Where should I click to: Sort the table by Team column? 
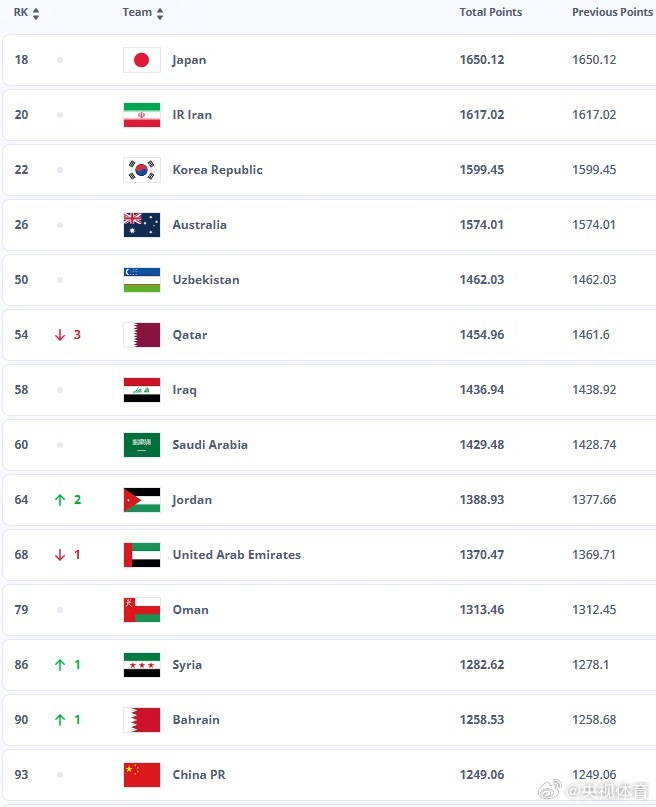point(143,13)
